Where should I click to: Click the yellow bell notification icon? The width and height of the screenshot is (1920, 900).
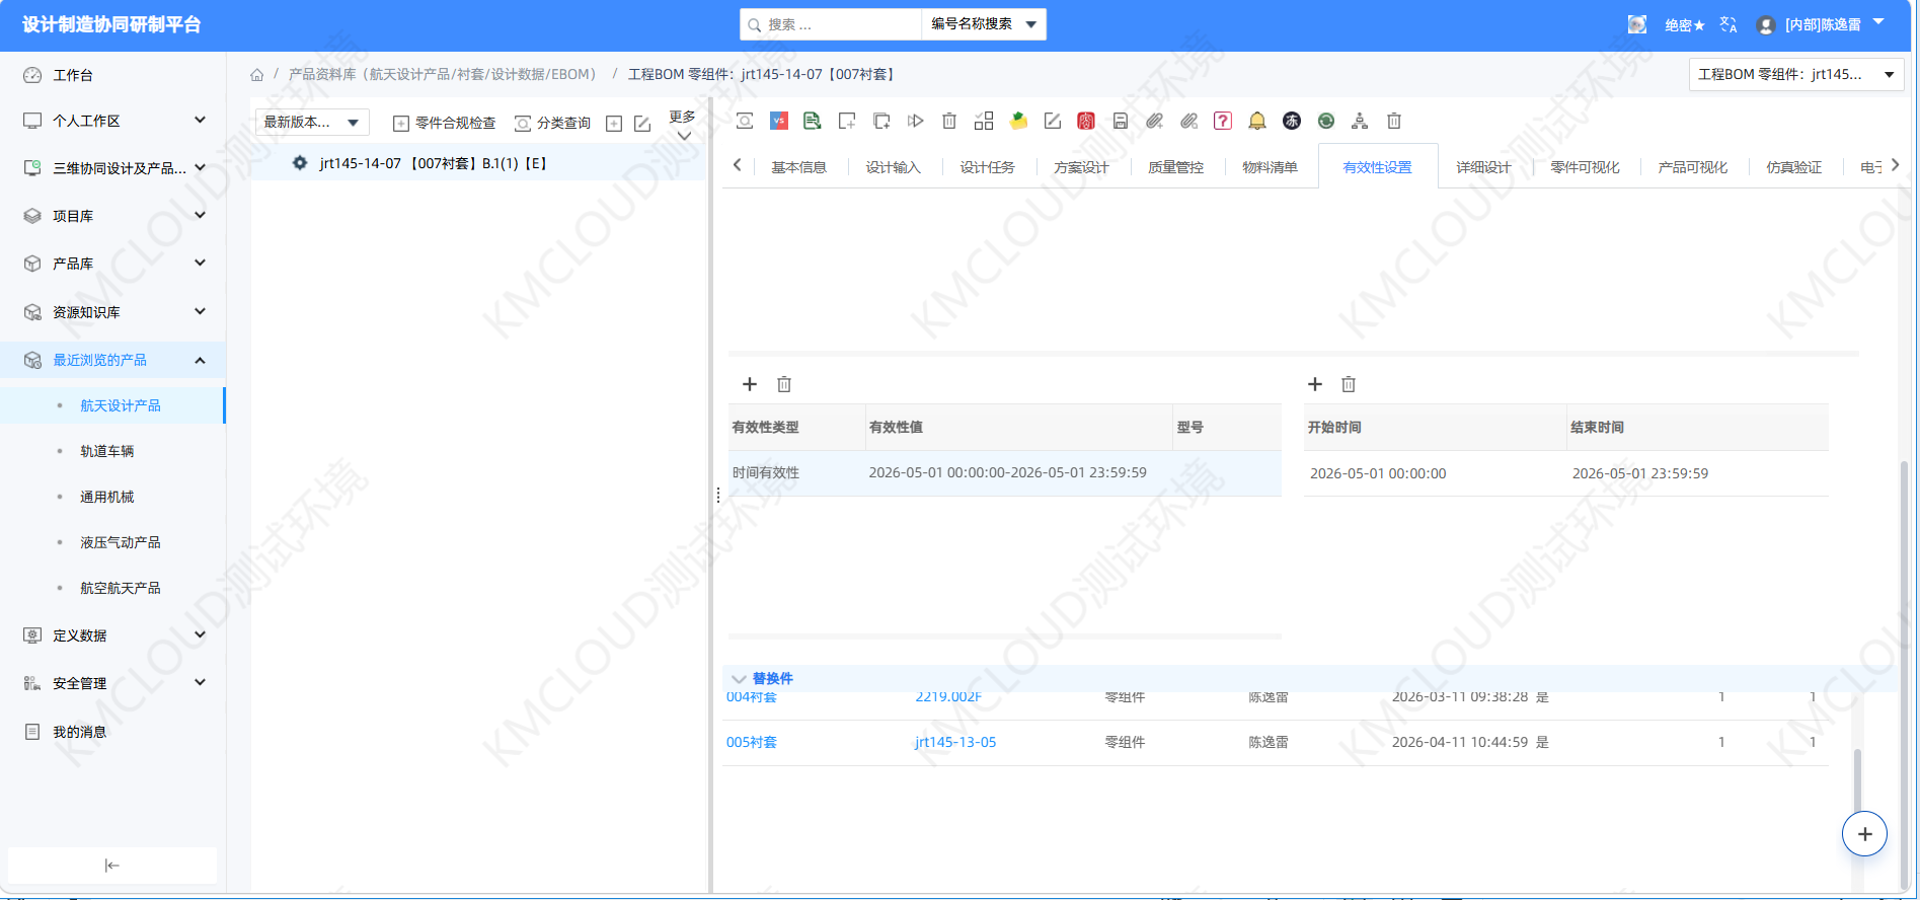click(x=1257, y=121)
